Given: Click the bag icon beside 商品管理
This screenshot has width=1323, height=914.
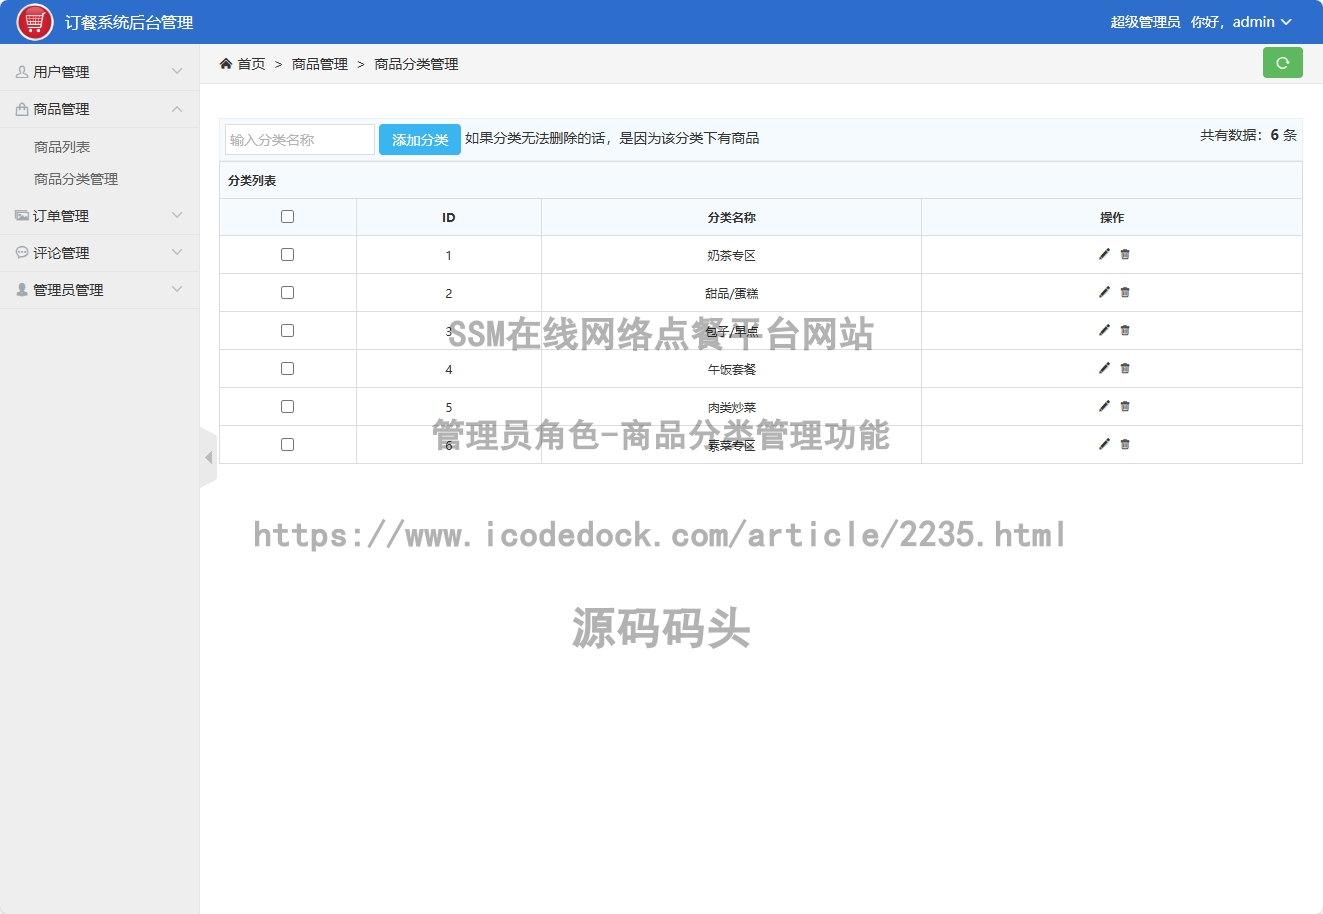Looking at the screenshot, I should tap(22, 109).
